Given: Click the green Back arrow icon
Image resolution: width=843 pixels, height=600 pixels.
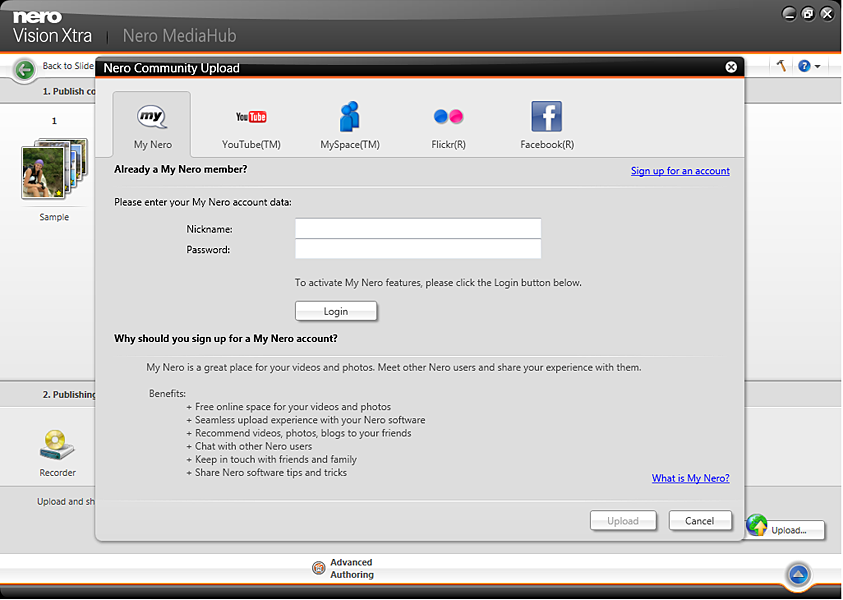Looking at the screenshot, I should click(24, 68).
